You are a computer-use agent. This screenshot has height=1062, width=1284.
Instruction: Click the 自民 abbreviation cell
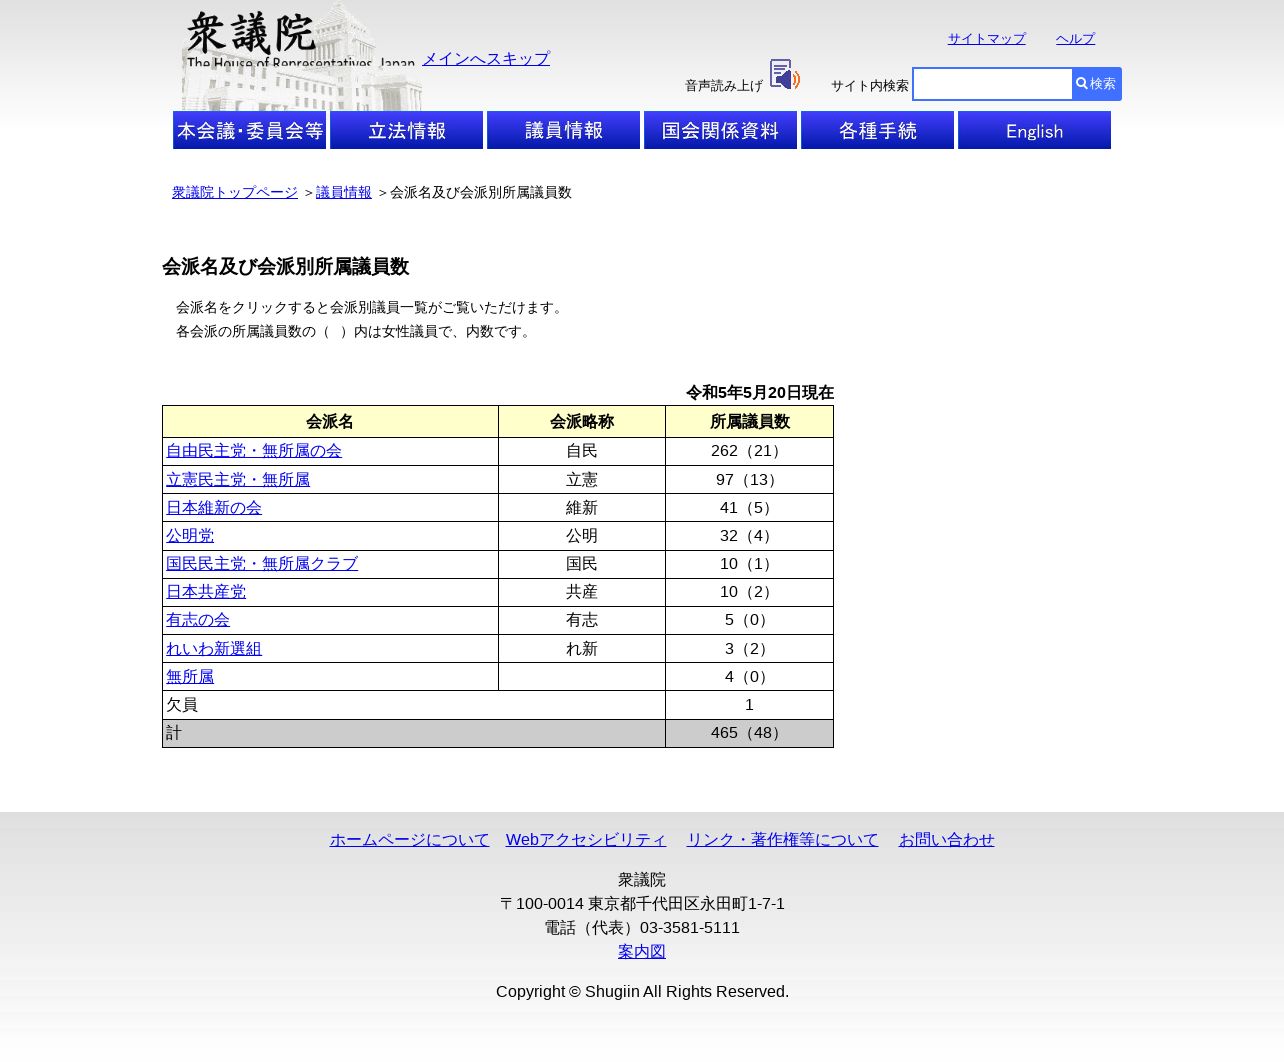[582, 451]
